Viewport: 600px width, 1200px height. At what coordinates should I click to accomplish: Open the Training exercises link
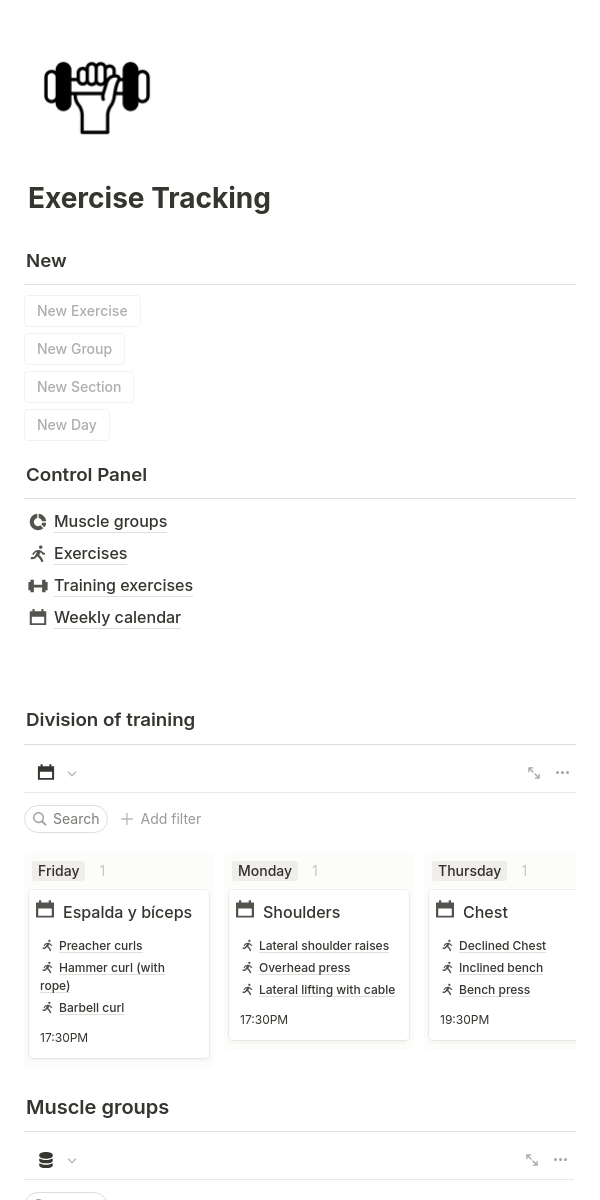click(123, 586)
